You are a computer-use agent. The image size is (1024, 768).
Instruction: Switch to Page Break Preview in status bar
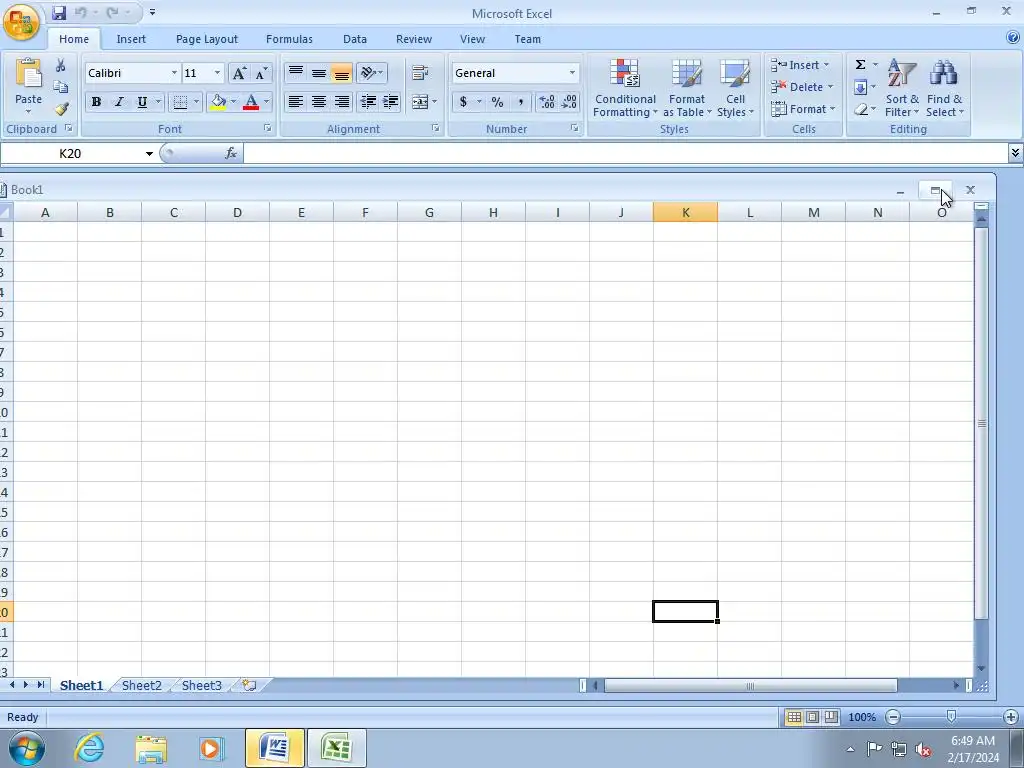point(831,717)
